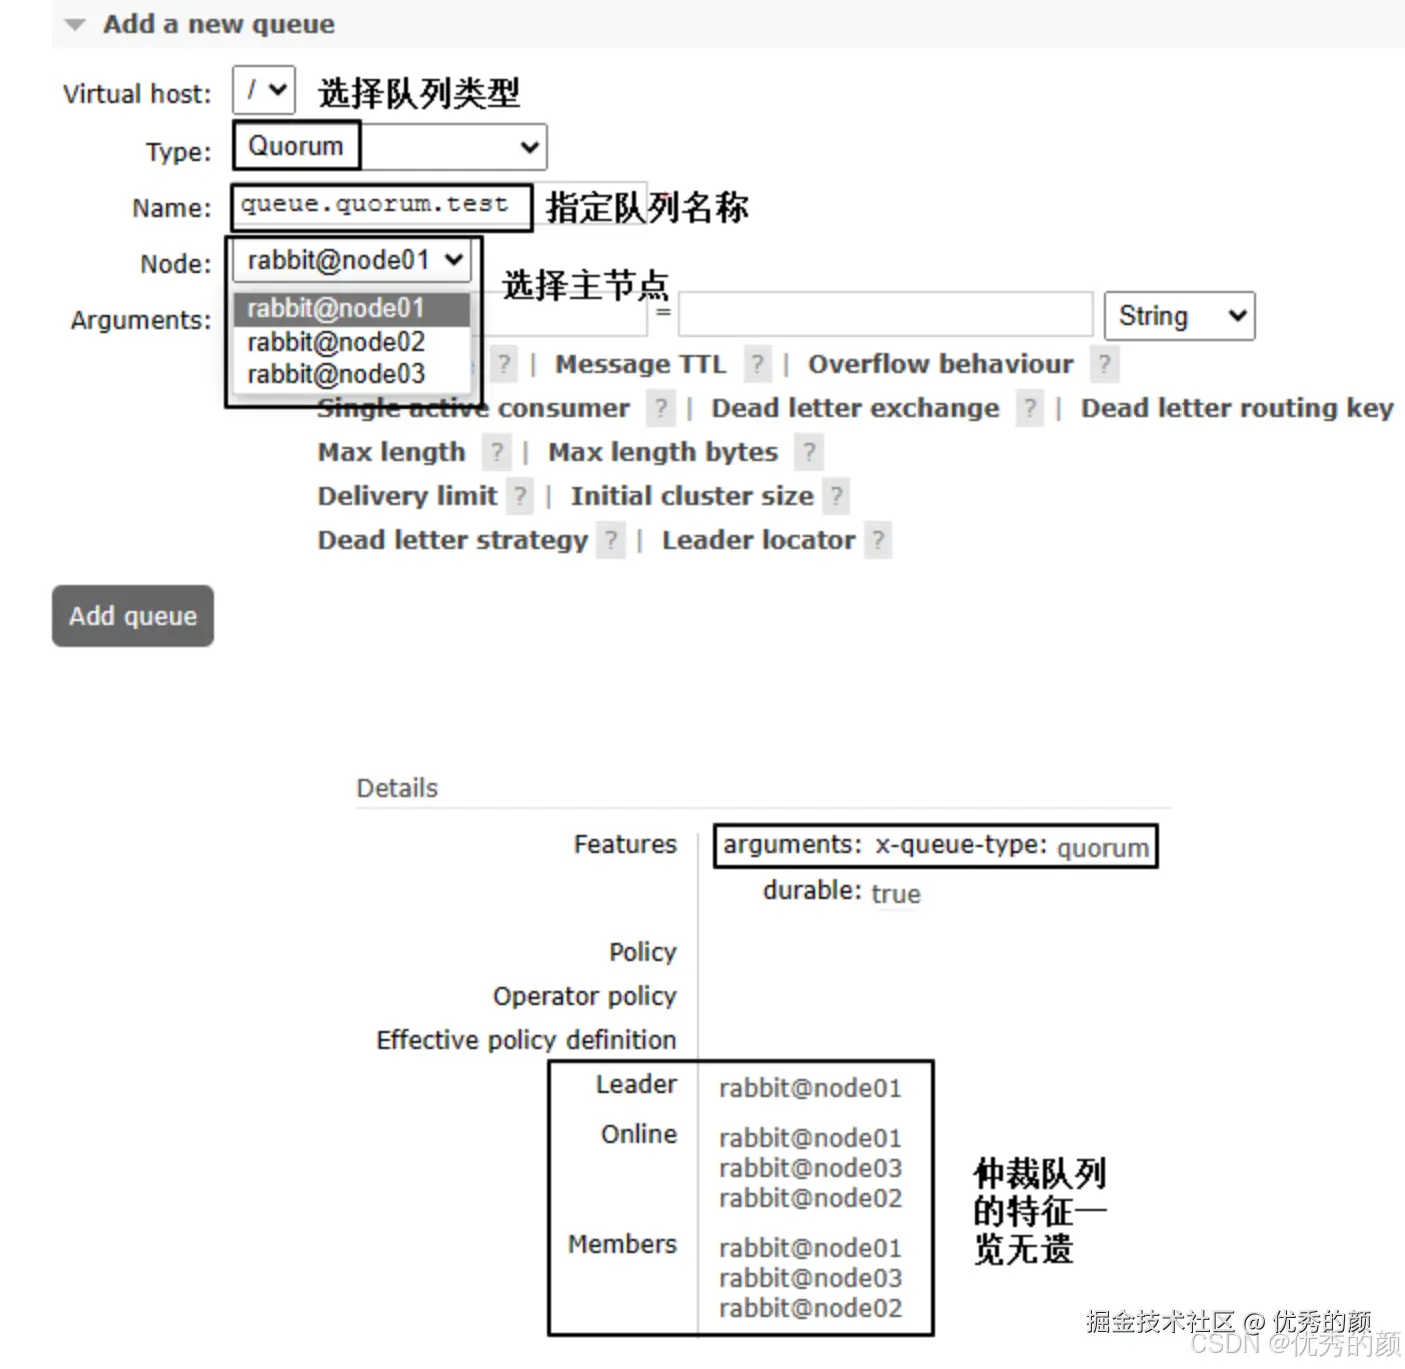
Task: Click the Leader locator help icon
Action: (x=877, y=539)
